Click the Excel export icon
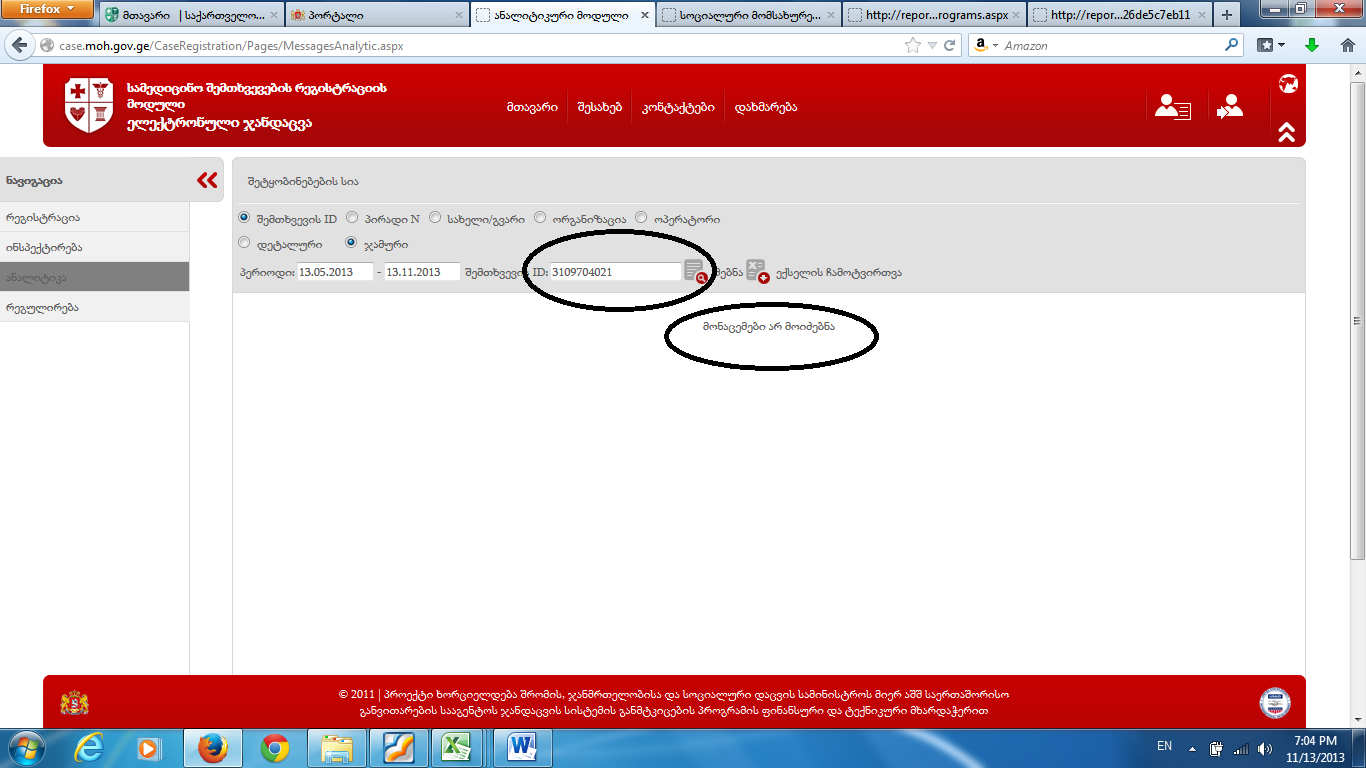Viewport: 1366px width, 768px height. 757,272
